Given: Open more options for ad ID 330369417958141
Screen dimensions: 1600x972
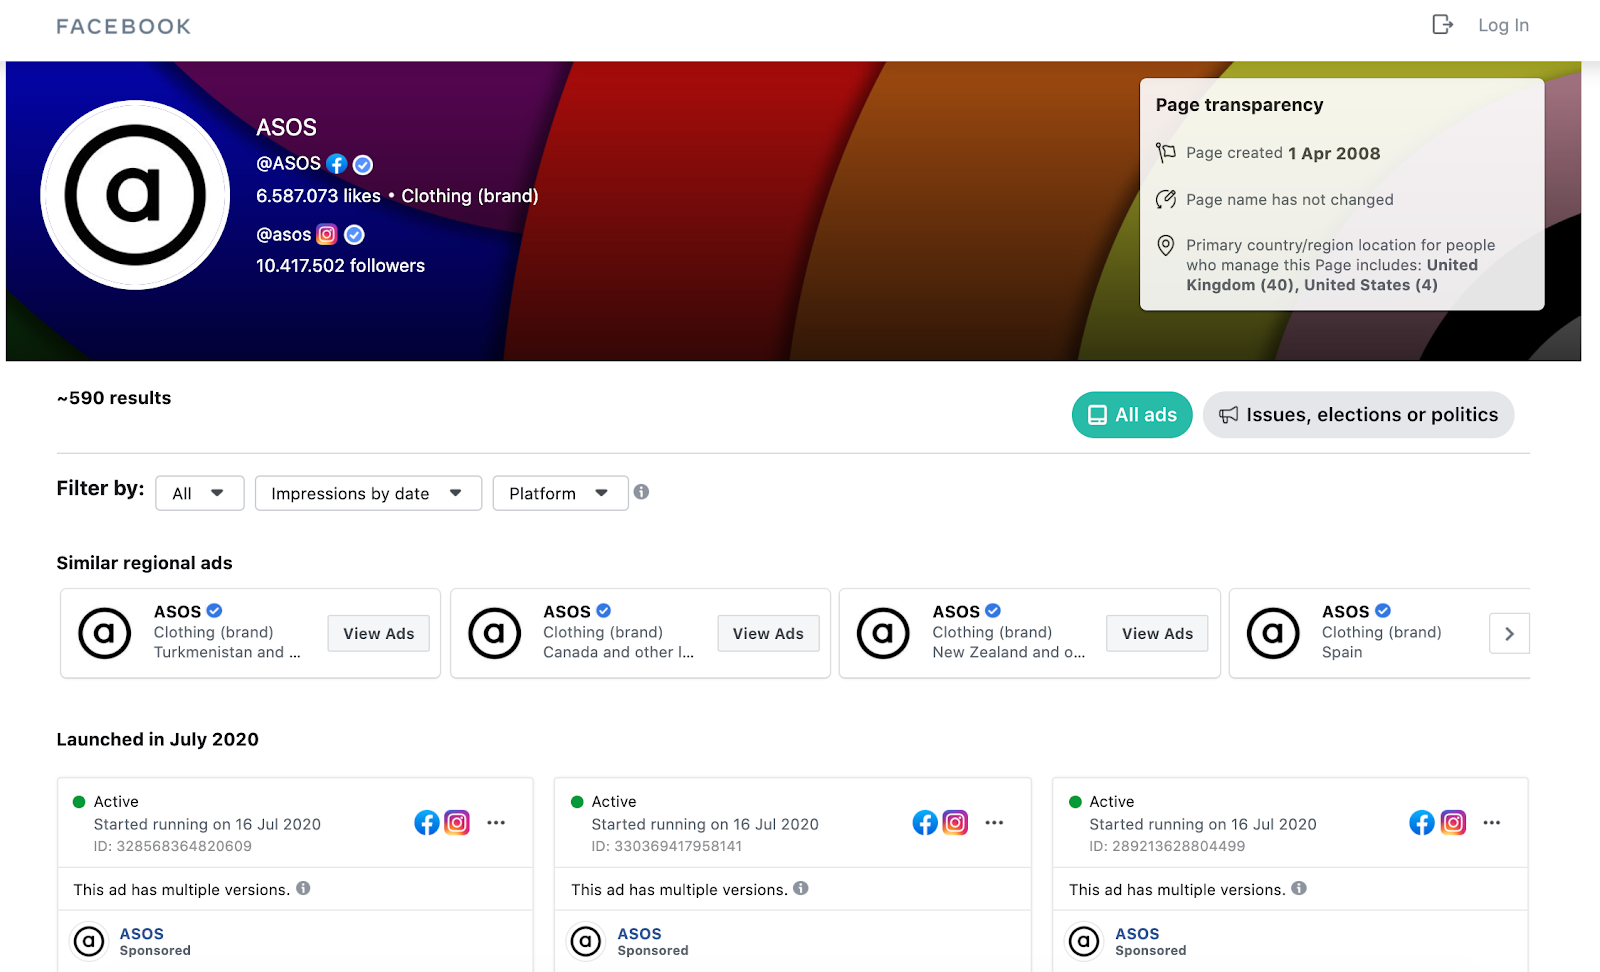Looking at the screenshot, I should 994,823.
